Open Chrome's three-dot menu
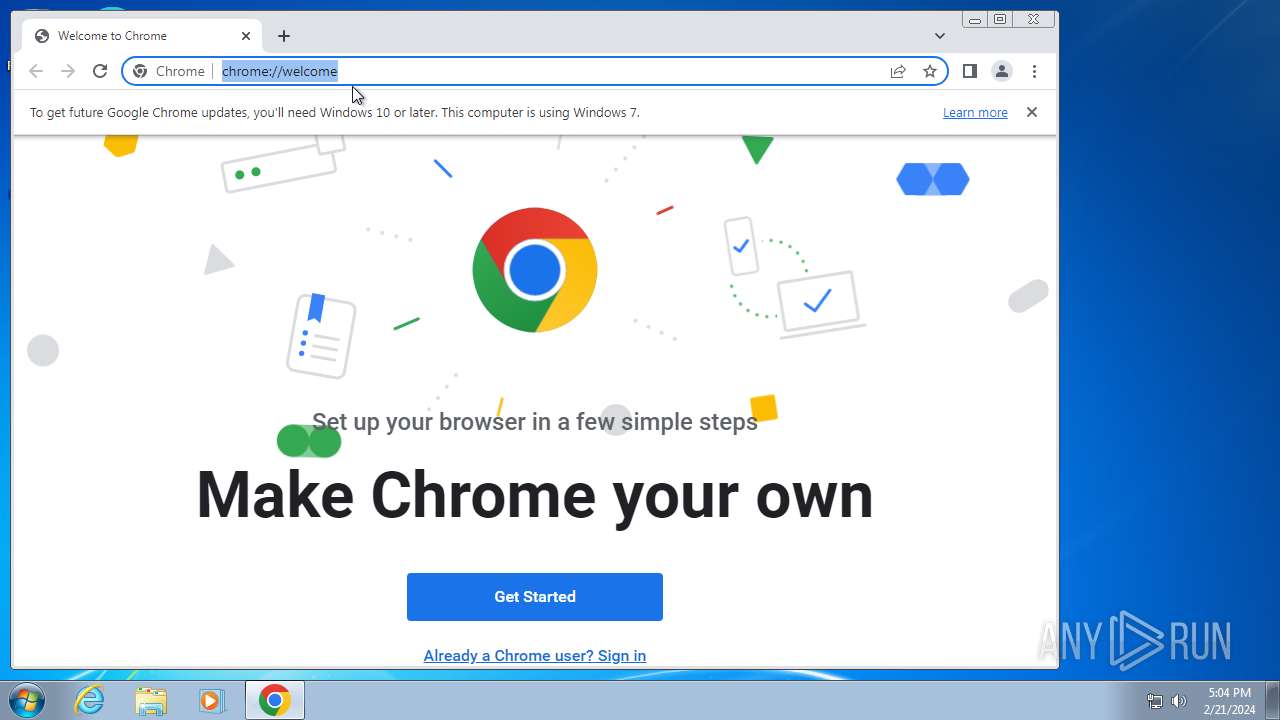 point(1034,71)
